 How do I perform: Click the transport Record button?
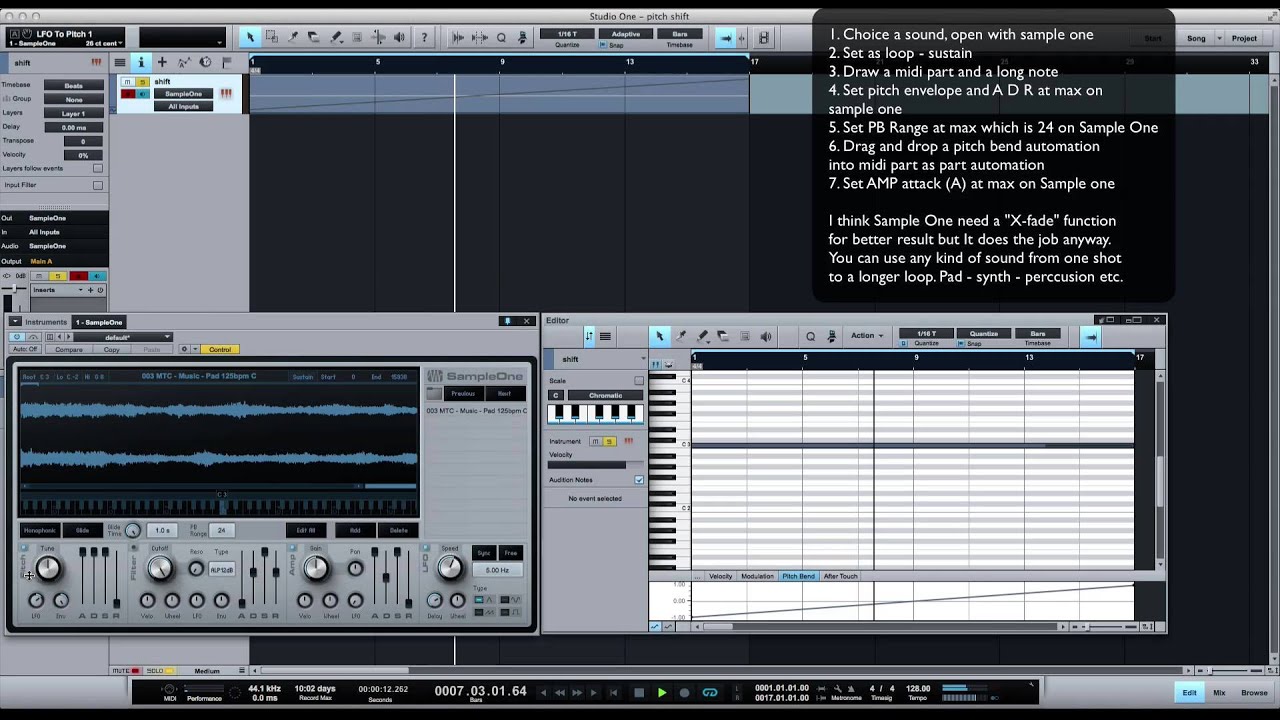[684, 692]
